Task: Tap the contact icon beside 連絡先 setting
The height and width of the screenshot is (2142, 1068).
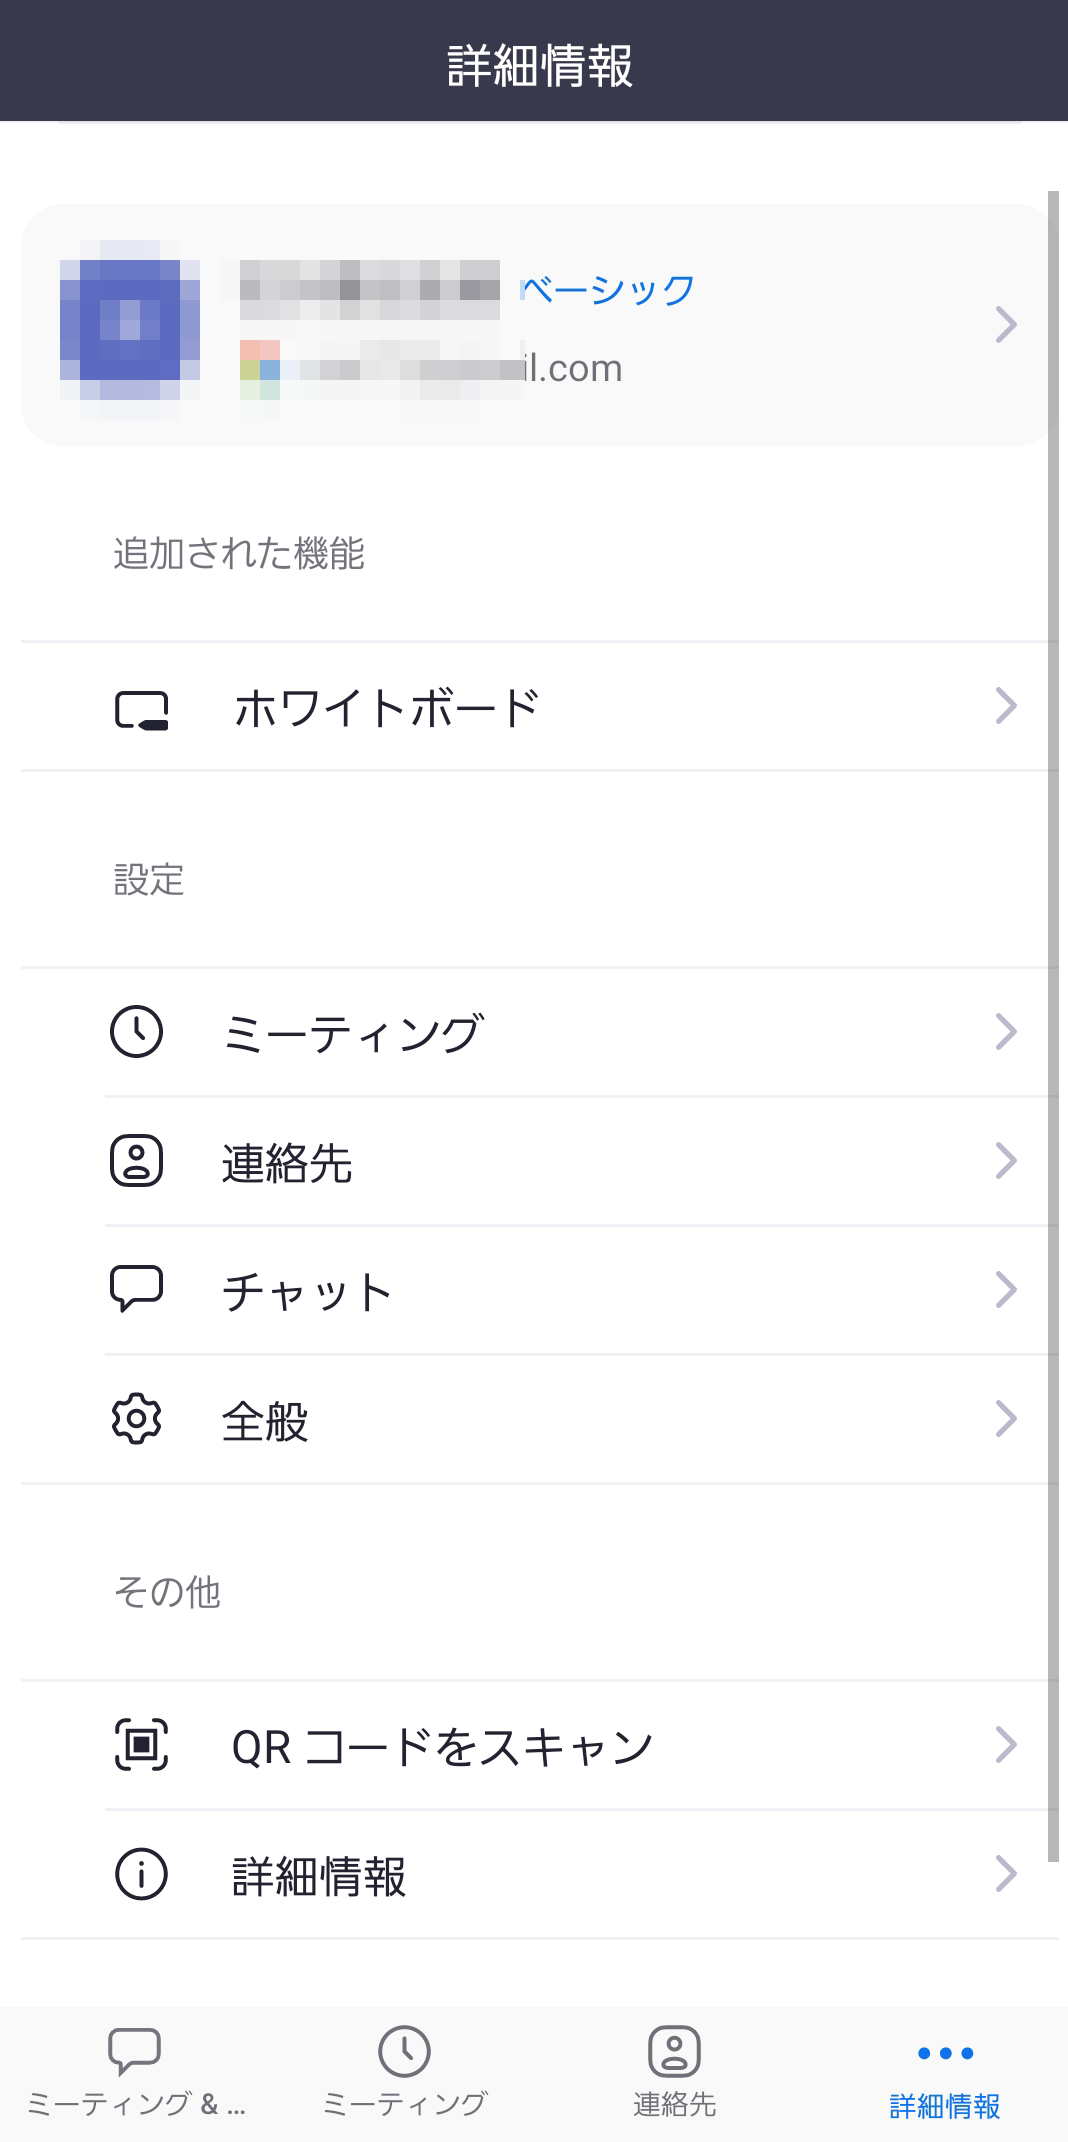Action: (x=136, y=1161)
